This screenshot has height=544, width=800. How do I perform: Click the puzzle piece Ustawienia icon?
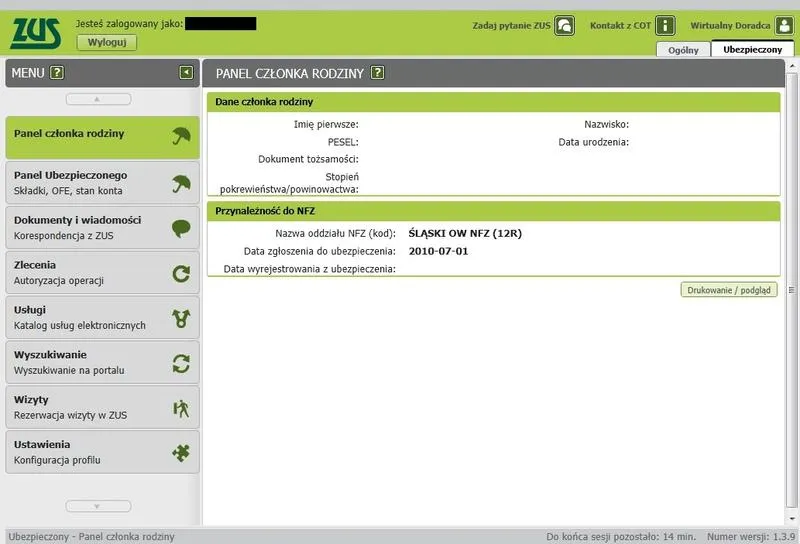click(181, 452)
